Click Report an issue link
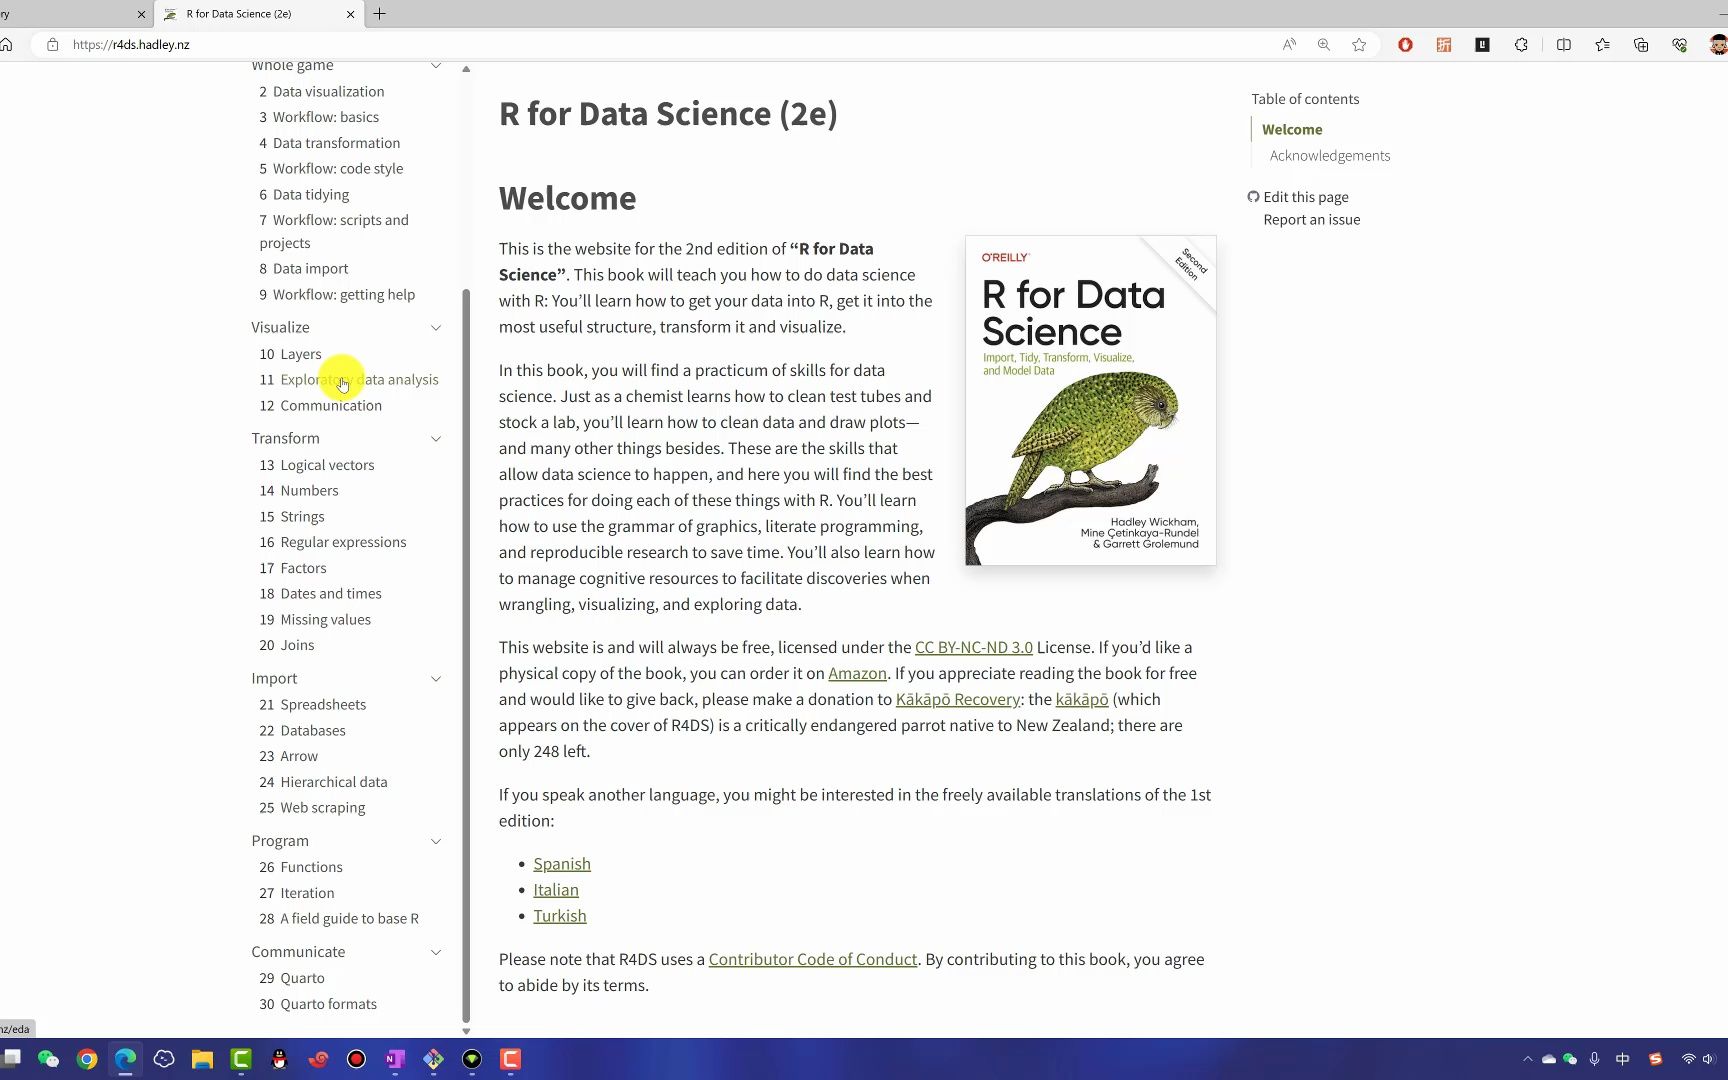 (x=1312, y=220)
